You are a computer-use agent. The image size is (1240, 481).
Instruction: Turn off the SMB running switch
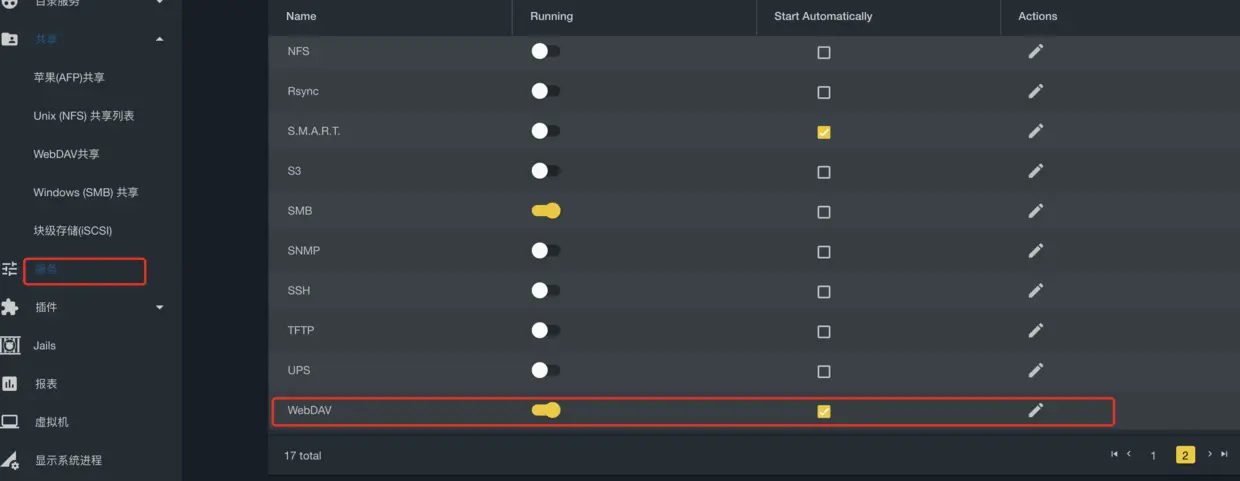point(545,211)
